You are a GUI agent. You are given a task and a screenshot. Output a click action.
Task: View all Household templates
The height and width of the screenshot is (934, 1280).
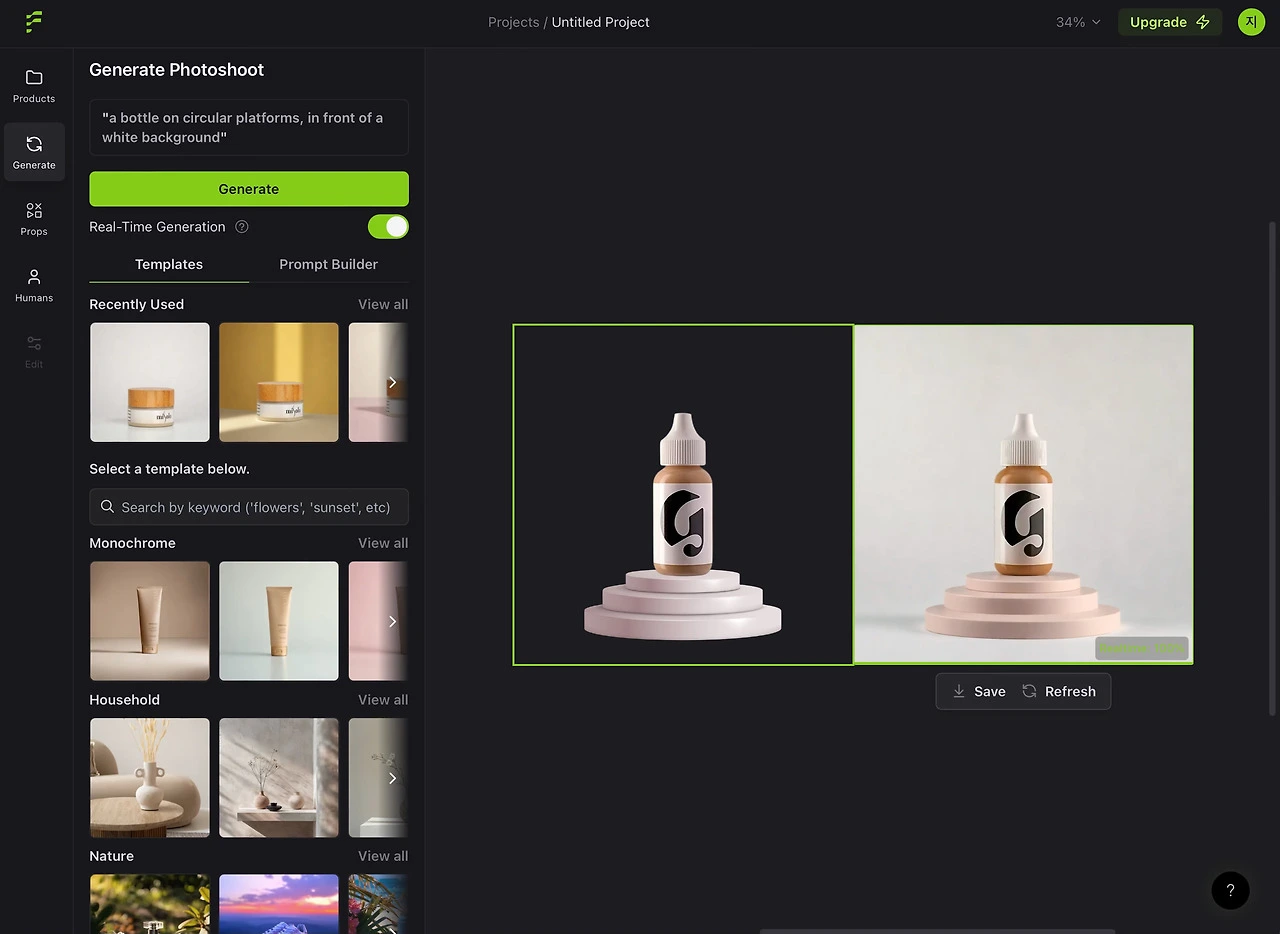pyautogui.click(x=383, y=700)
